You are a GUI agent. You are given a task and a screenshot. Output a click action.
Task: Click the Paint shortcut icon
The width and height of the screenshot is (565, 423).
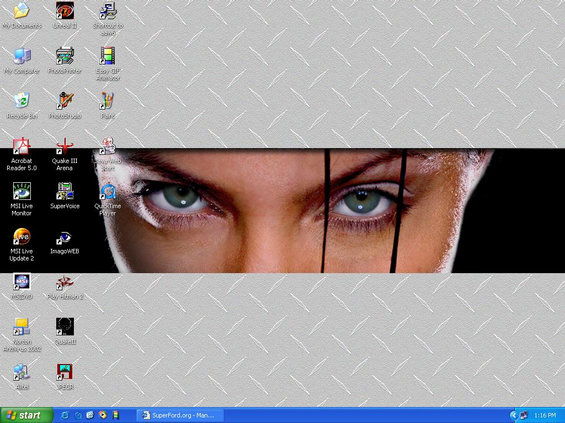click(x=107, y=101)
